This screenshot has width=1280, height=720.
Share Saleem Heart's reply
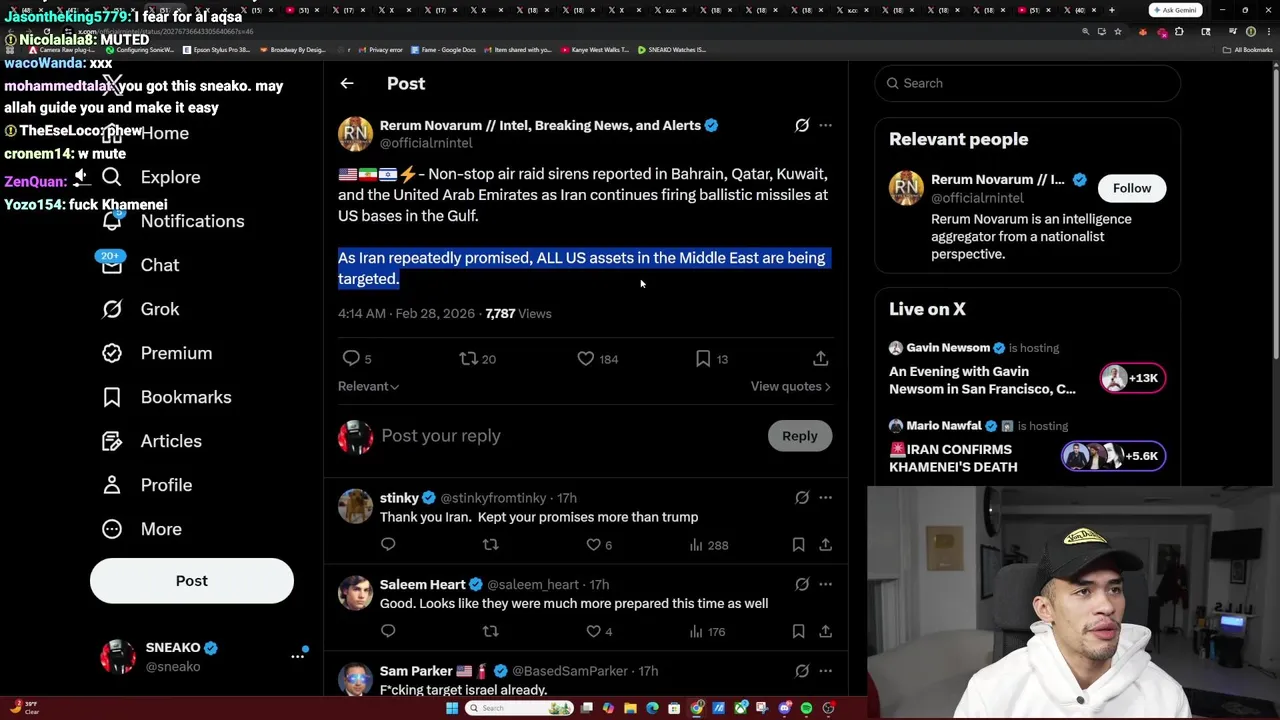coord(825,631)
